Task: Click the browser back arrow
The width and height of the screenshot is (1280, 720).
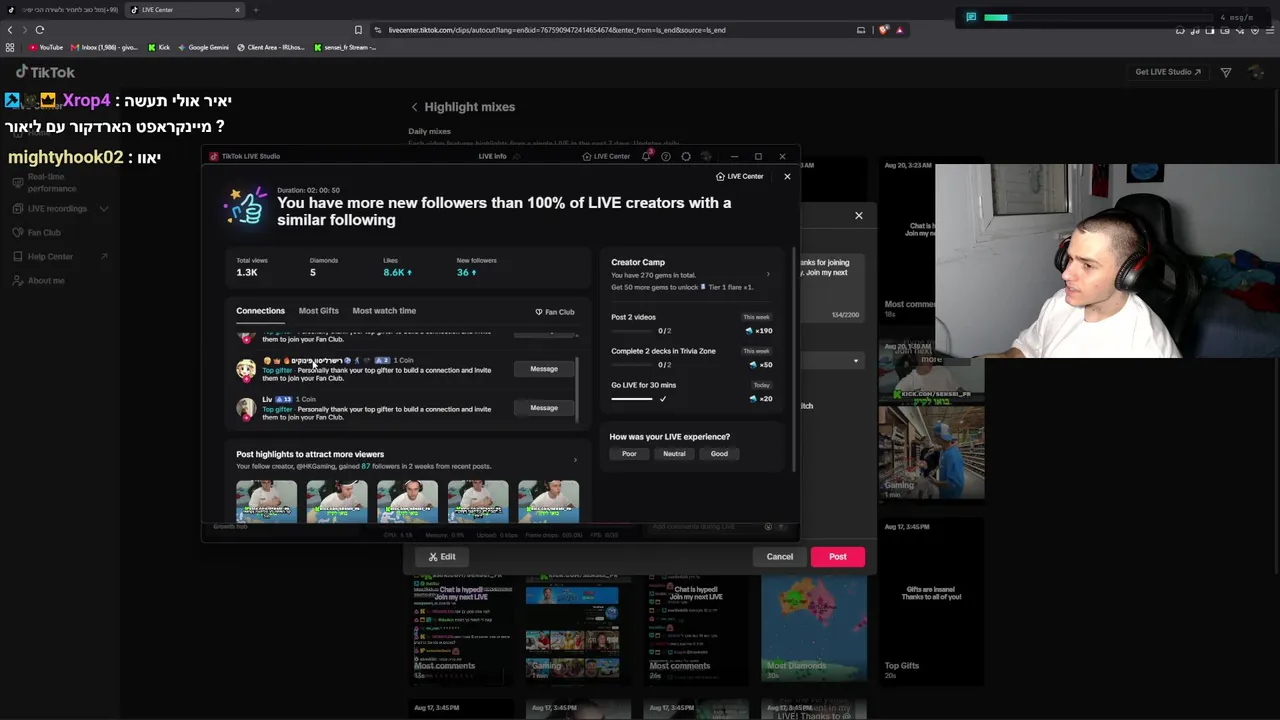Action: pos(11,30)
